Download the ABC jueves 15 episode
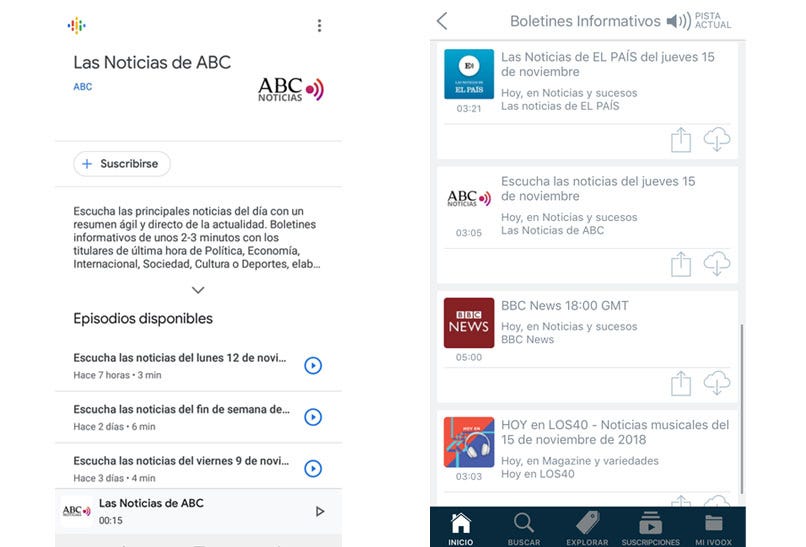Image resolution: width=806 pixels, height=547 pixels. tap(717, 264)
